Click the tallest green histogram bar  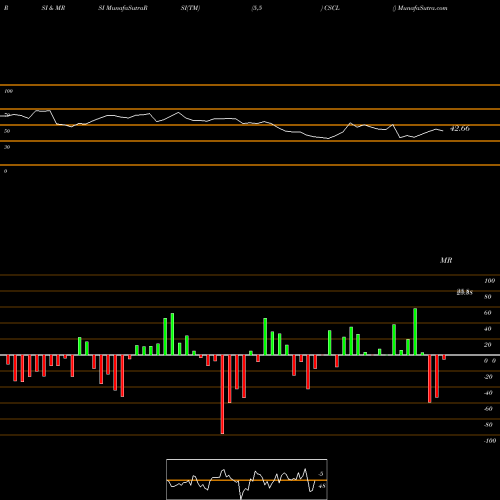point(415,332)
